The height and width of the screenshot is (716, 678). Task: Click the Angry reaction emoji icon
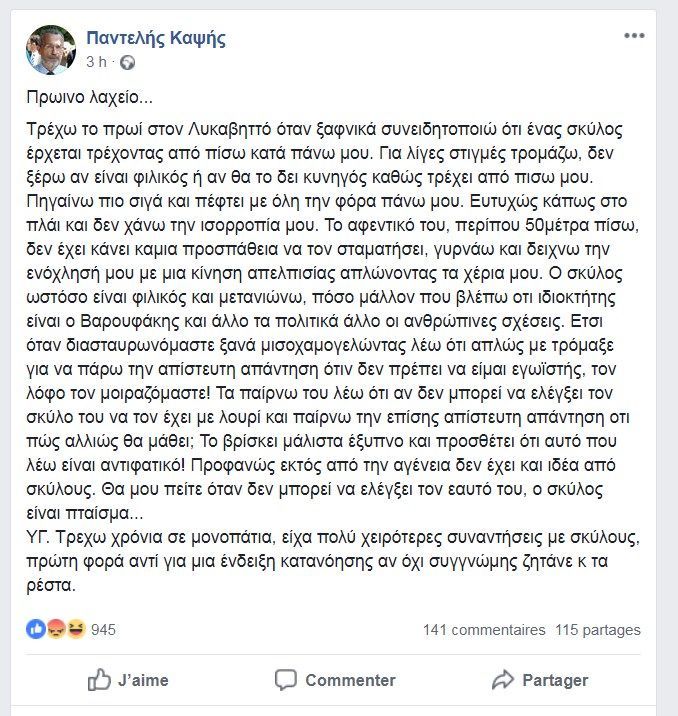(54, 630)
